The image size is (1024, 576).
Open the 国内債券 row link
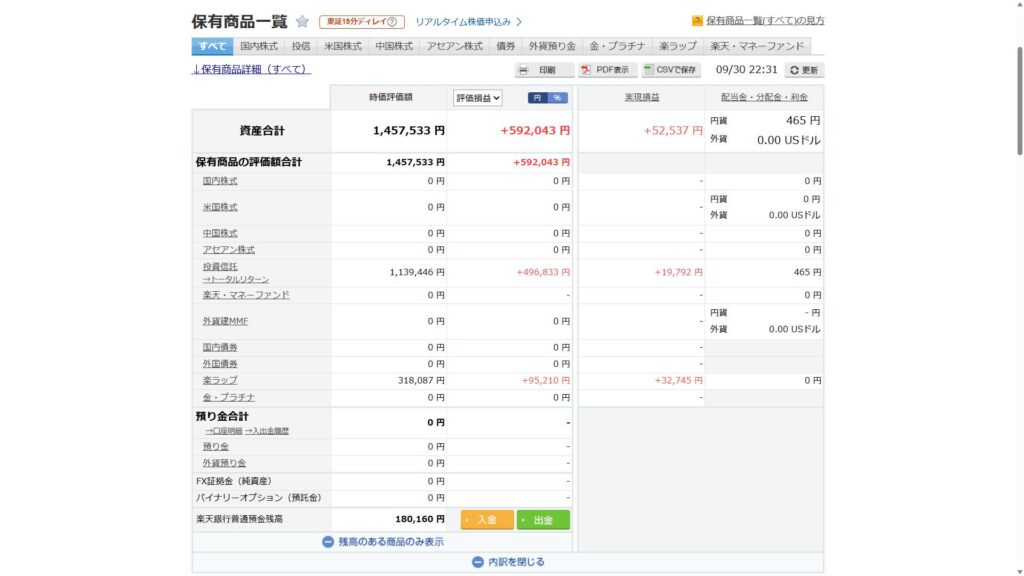click(x=220, y=347)
